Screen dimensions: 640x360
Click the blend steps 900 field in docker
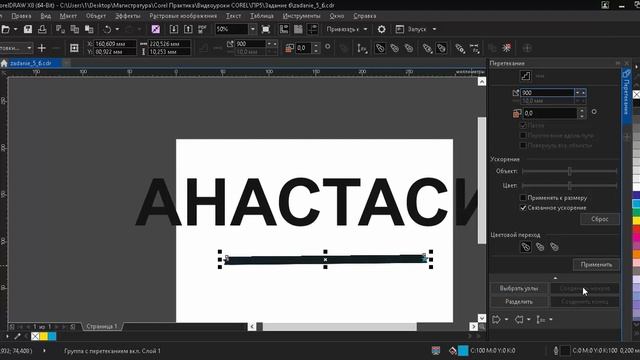[x=547, y=93]
